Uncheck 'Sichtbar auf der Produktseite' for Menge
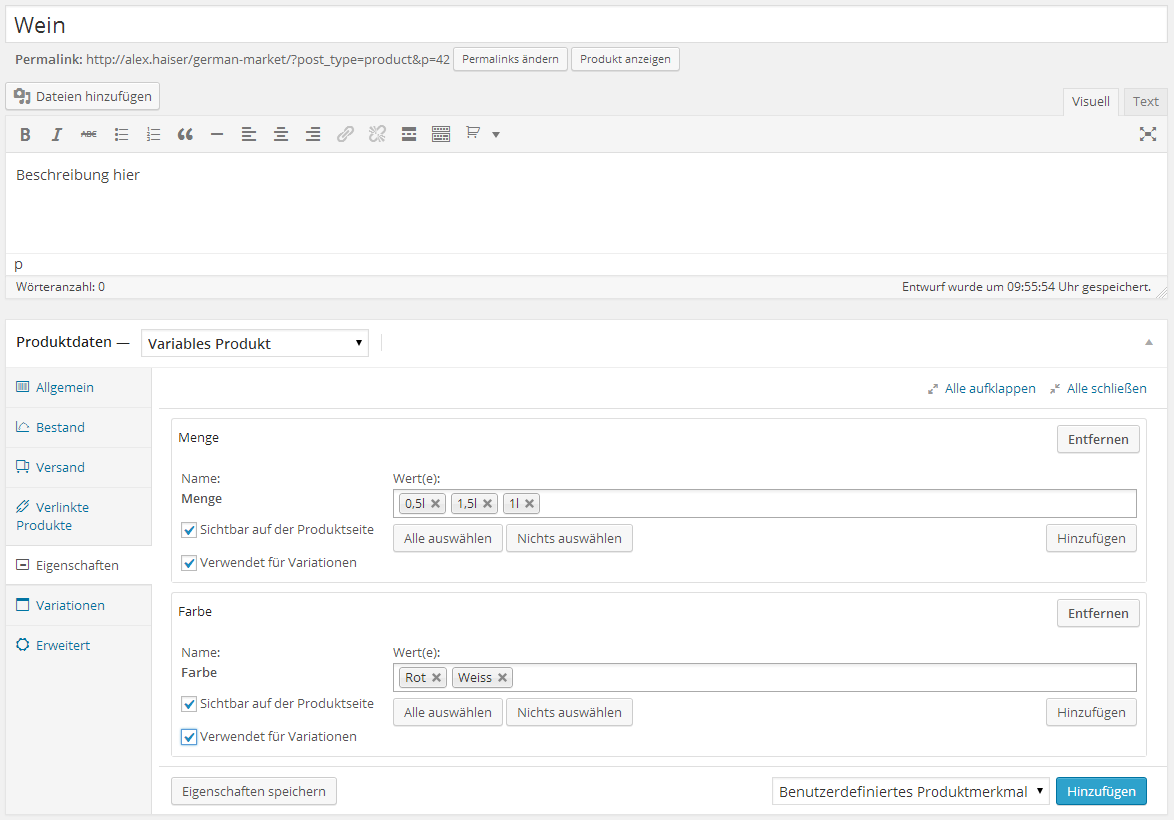Image resolution: width=1174 pixels, height=820 pixels. 189,529
